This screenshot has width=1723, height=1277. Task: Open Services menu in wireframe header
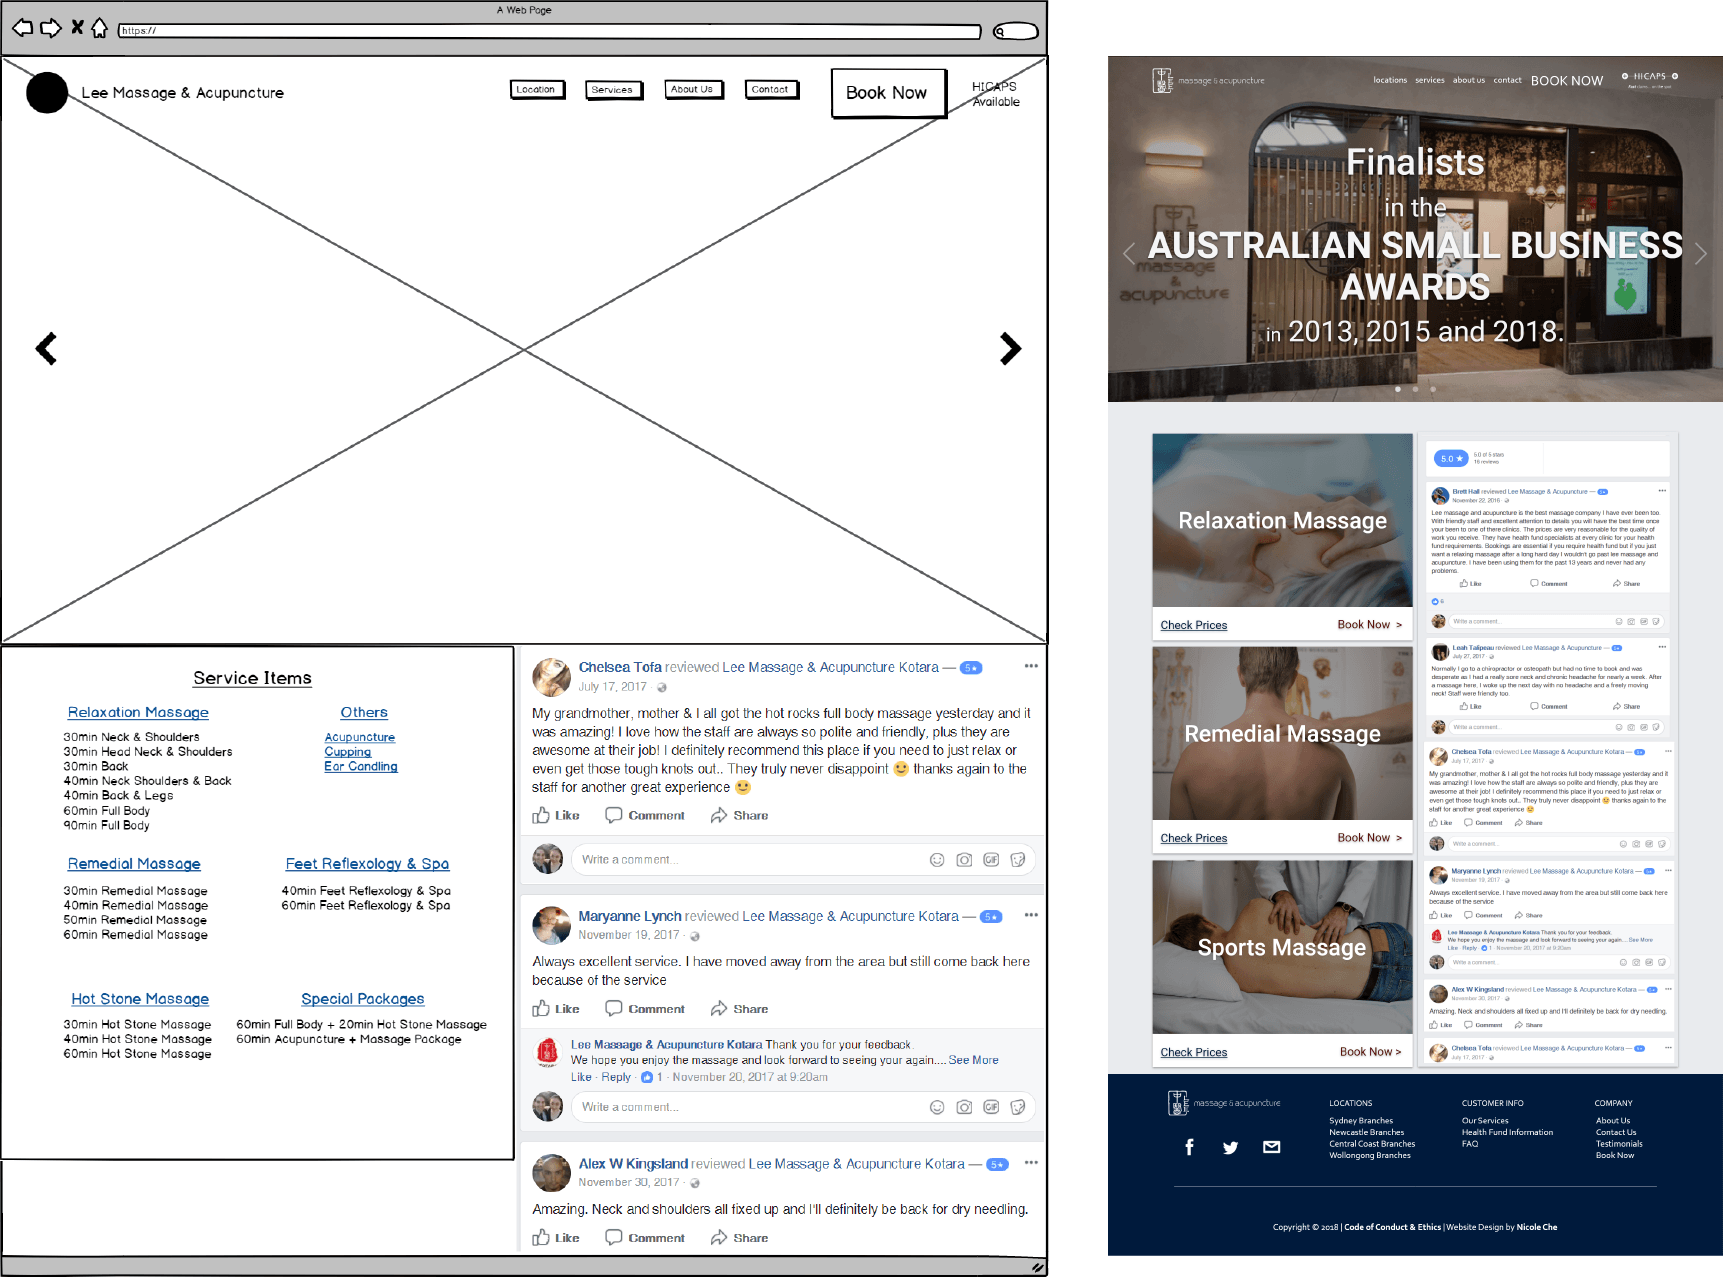point(613,90)
